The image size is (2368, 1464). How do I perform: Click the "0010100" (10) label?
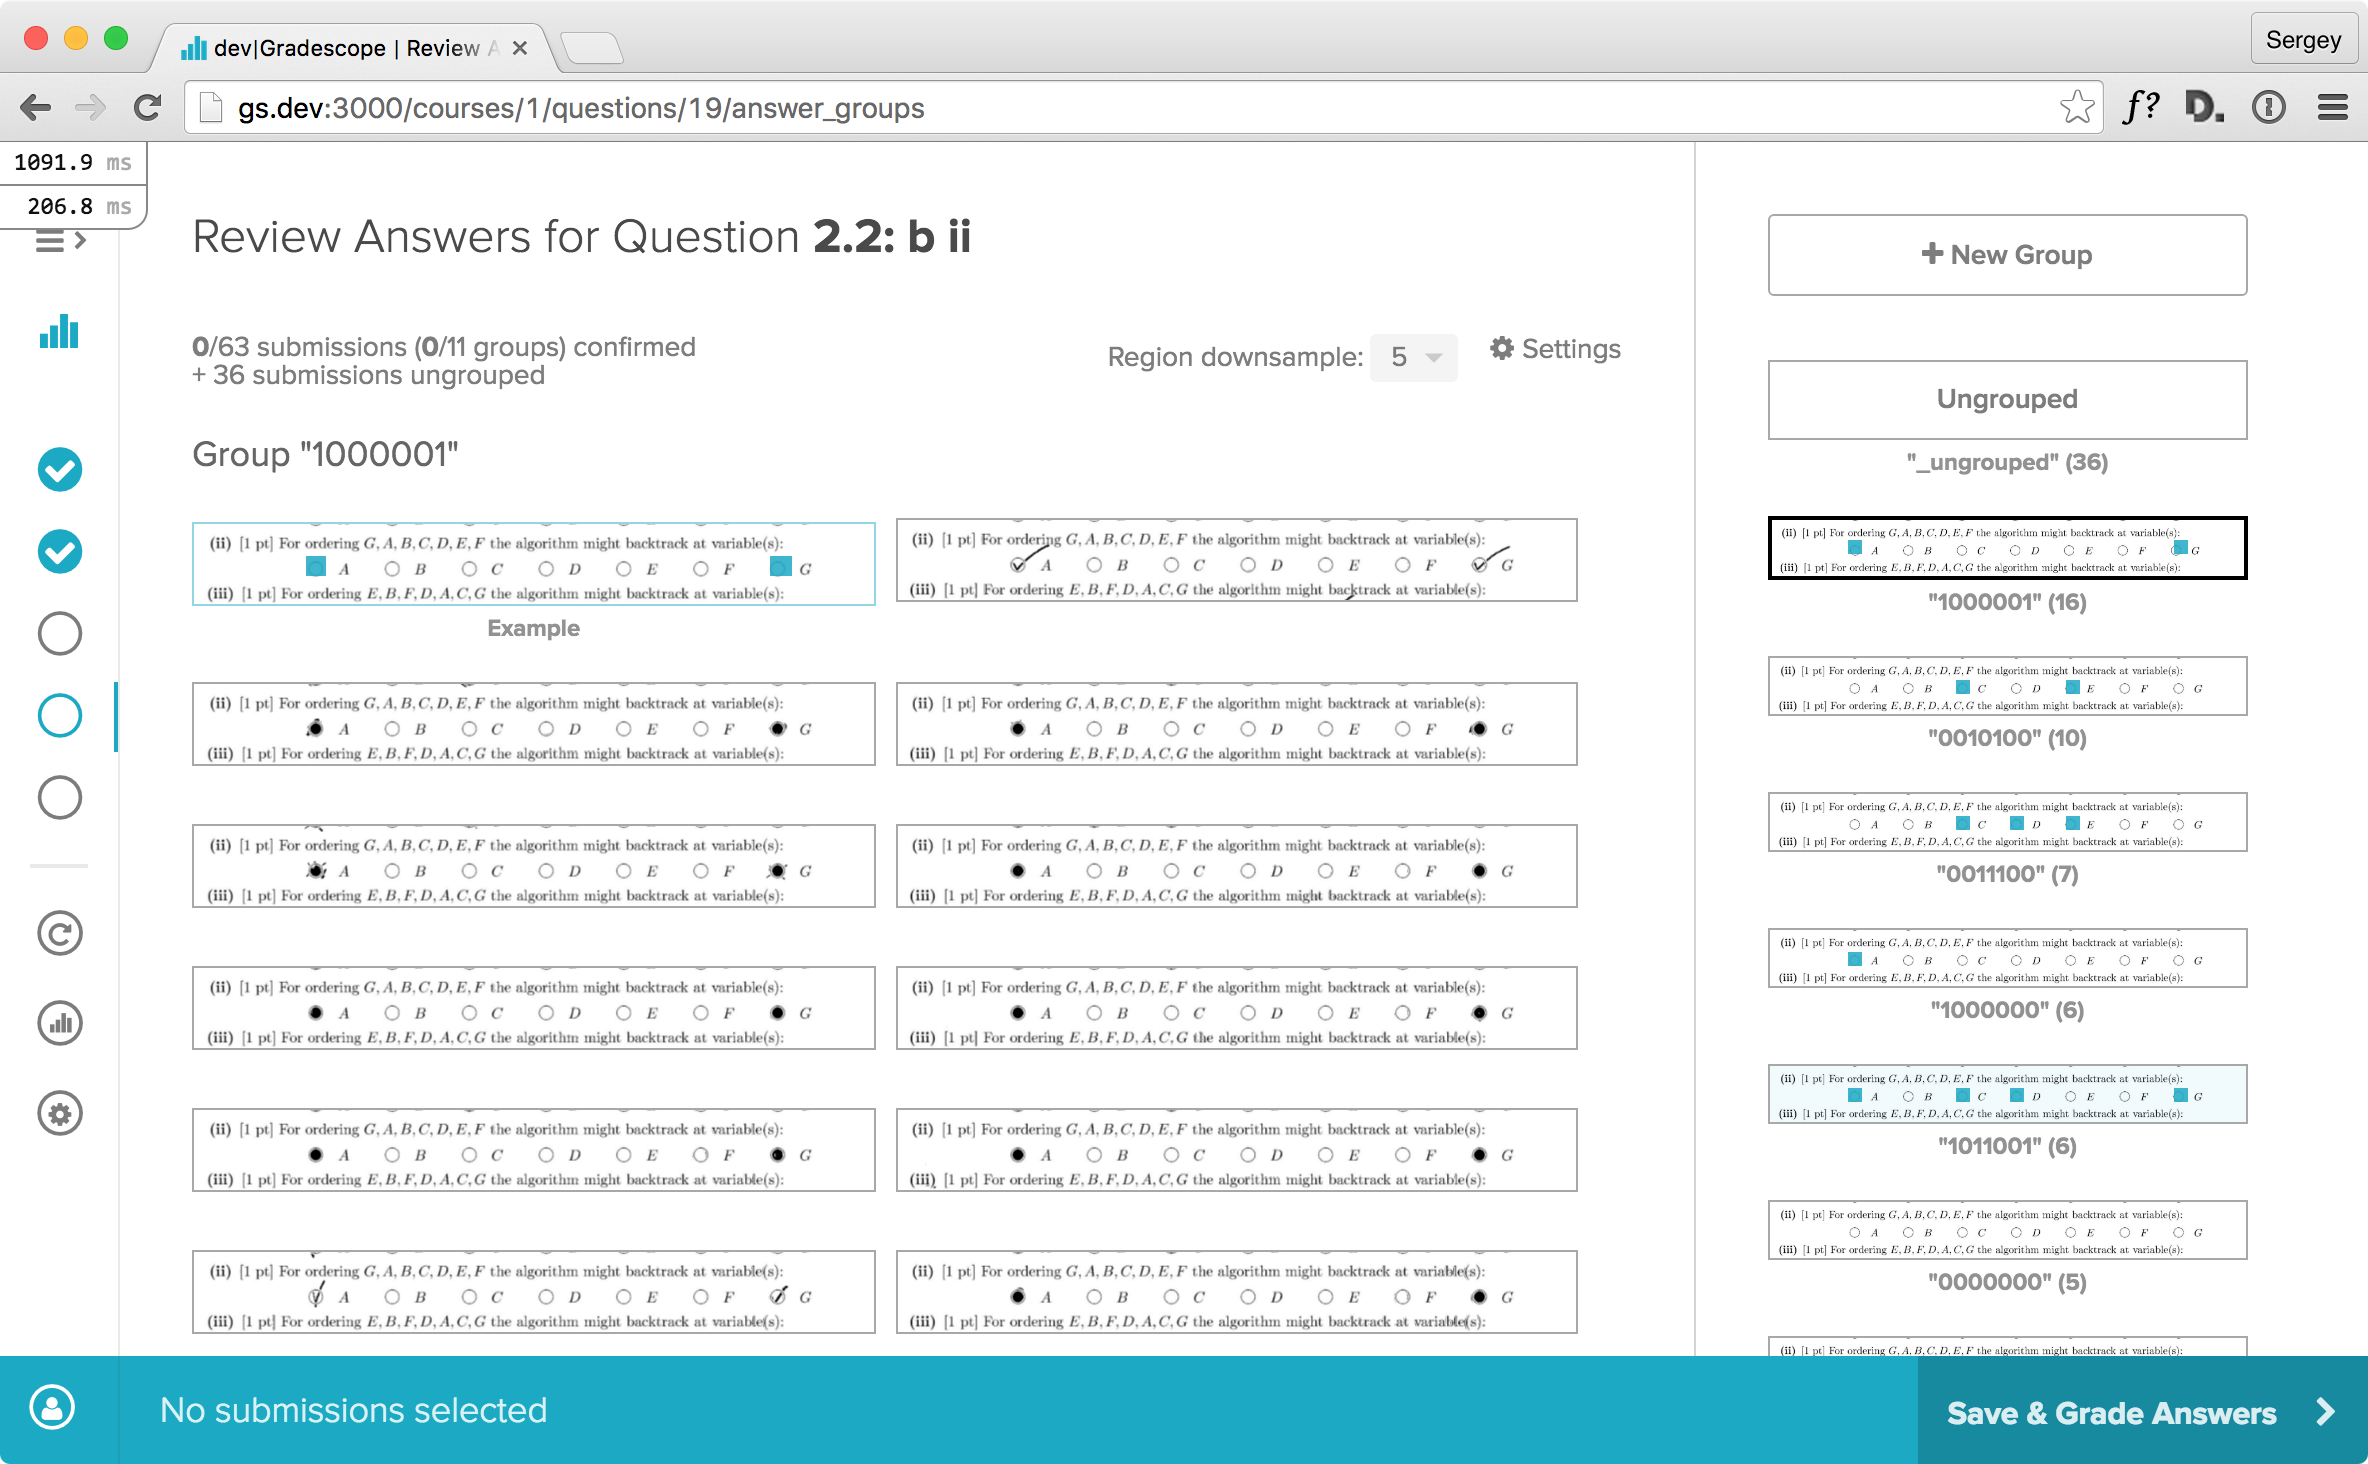click(x=2007, y=738)
